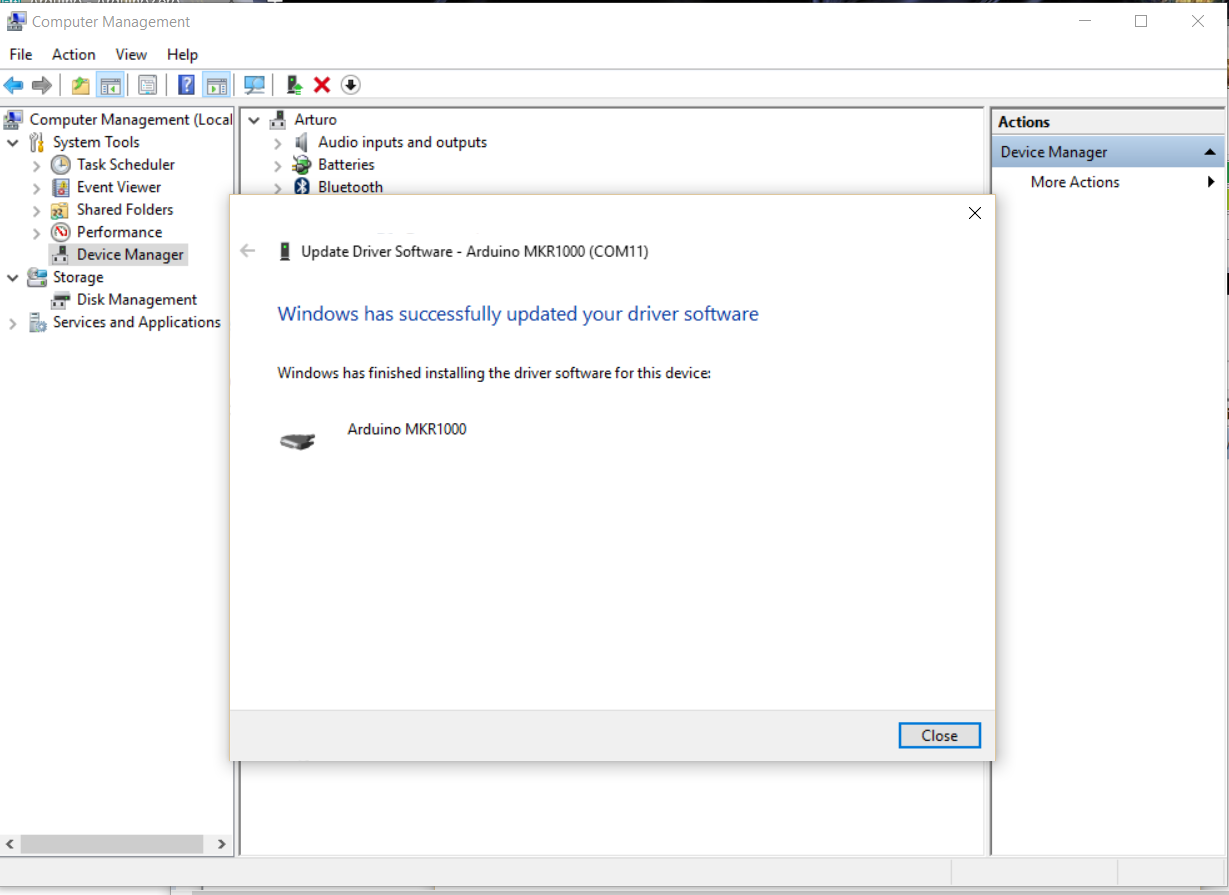Click Scan for hardware changes icon

(255, 85)
